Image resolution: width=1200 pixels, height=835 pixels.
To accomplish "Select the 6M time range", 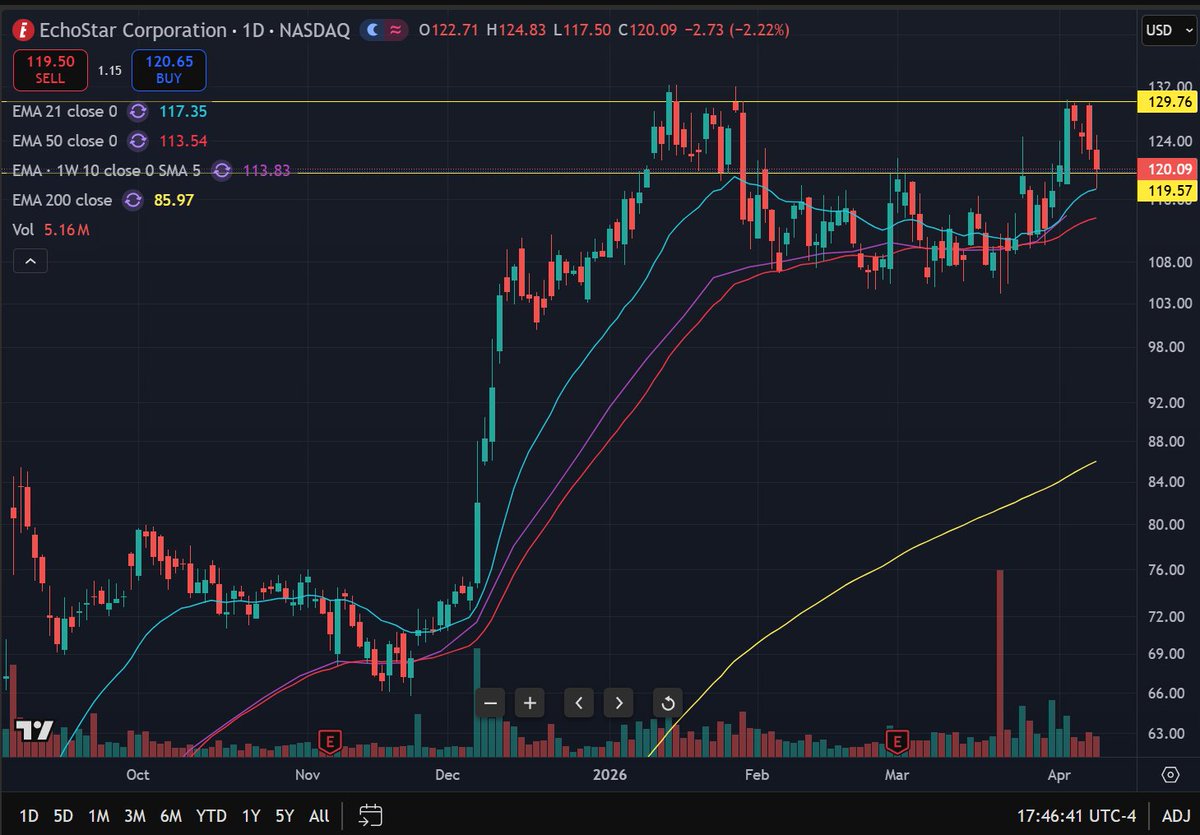I will [x=171, y=816].
